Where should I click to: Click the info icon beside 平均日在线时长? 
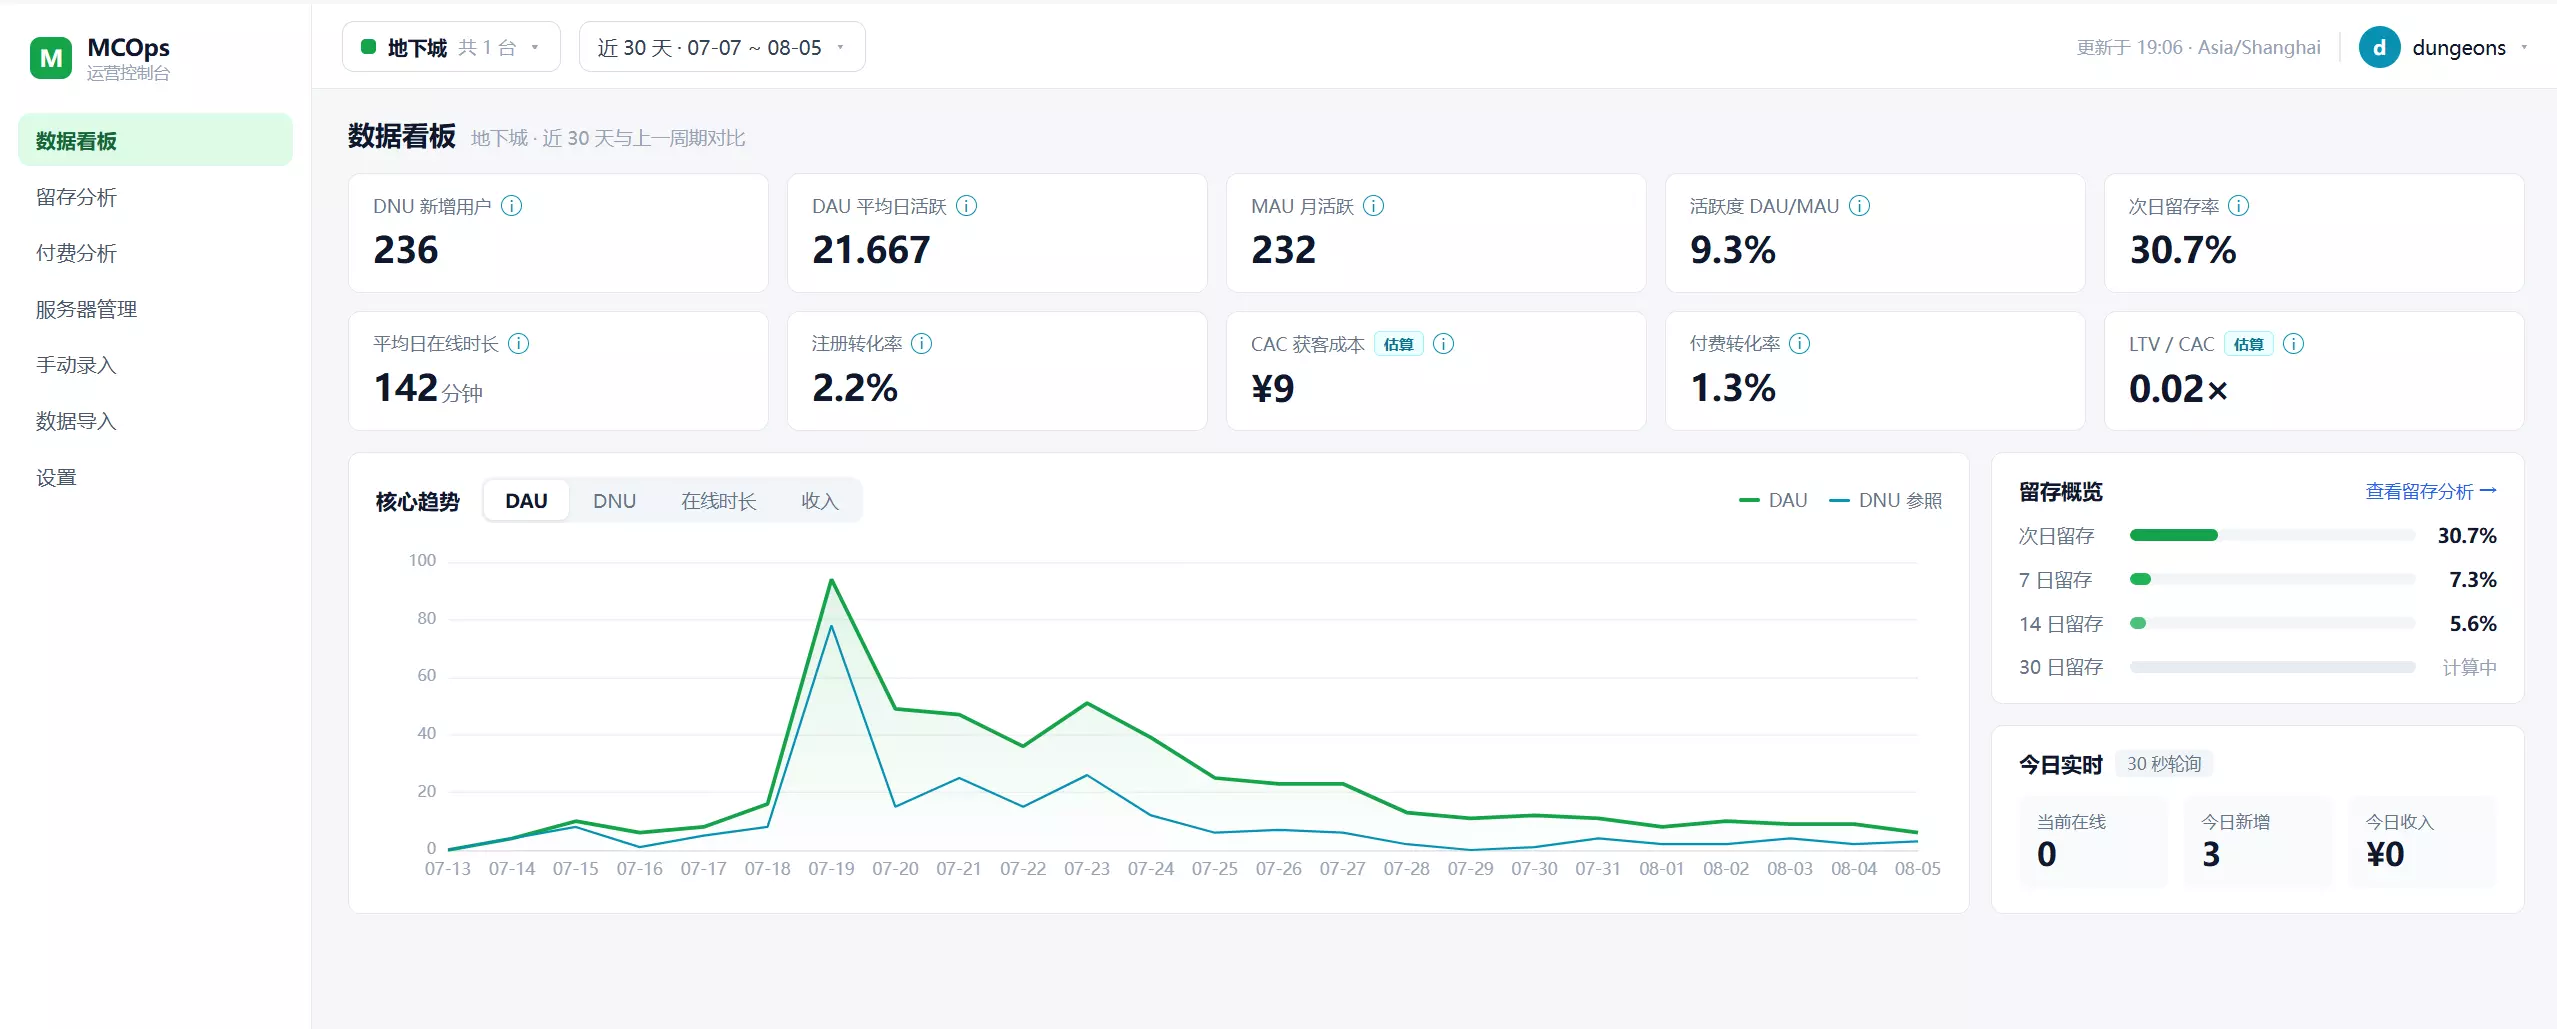coord(518,344)
